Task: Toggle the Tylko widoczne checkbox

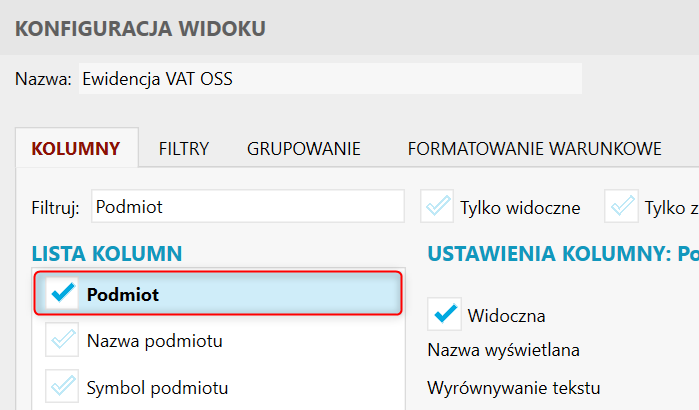Action: (438, 207)
